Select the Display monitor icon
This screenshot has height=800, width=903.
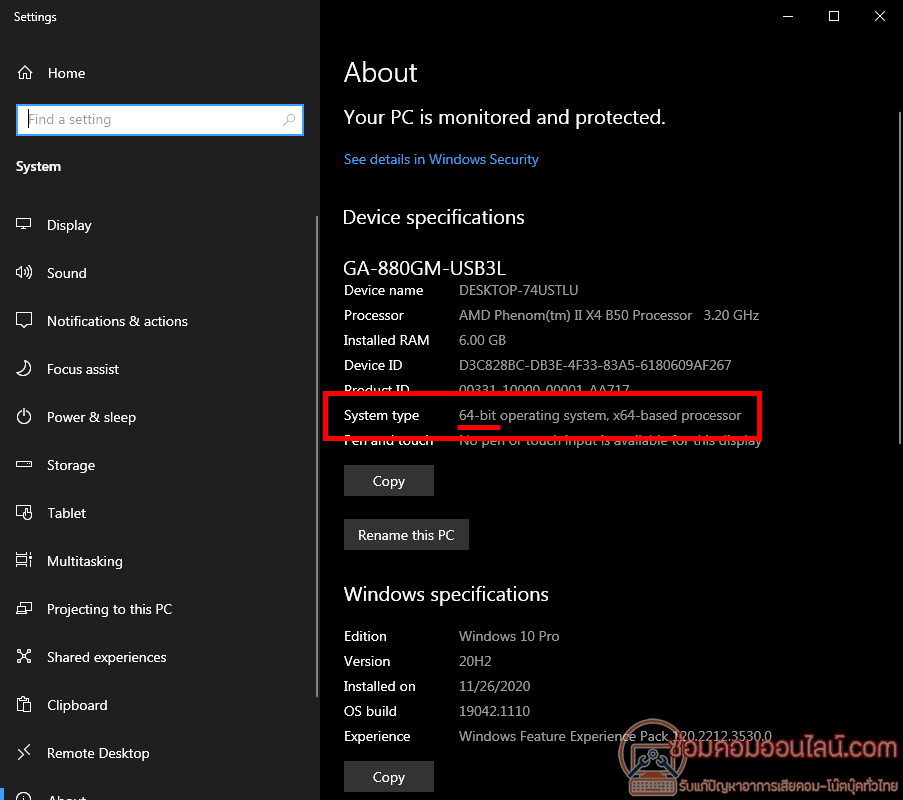[24, 224]
